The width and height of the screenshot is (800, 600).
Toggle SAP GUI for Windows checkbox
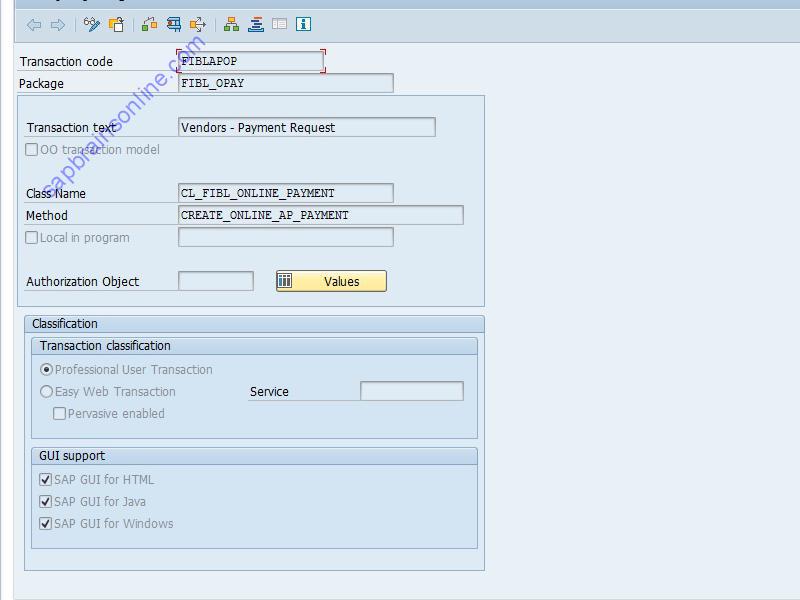tap(45, 523)
